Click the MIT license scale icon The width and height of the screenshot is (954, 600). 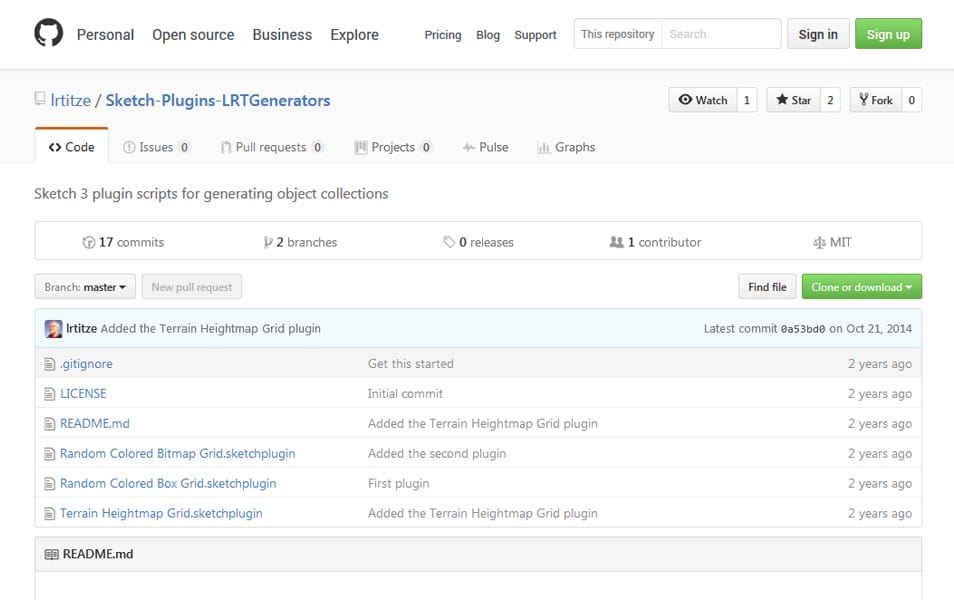pyautogui.click(x=820, y=243)
